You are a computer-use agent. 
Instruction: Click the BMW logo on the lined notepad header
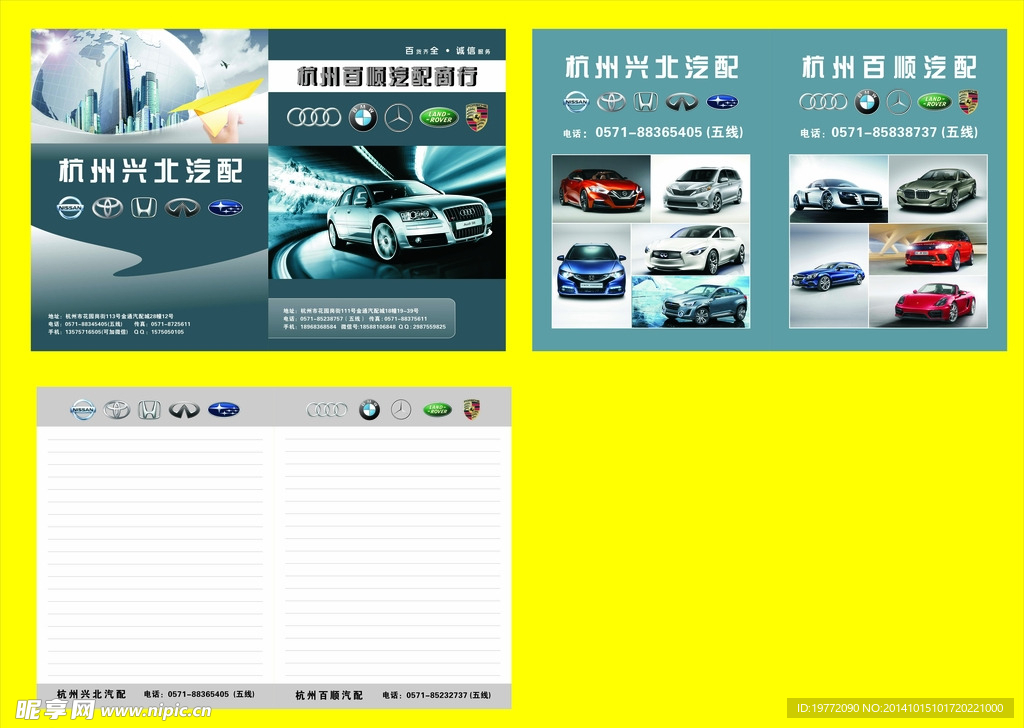(369, 409)
